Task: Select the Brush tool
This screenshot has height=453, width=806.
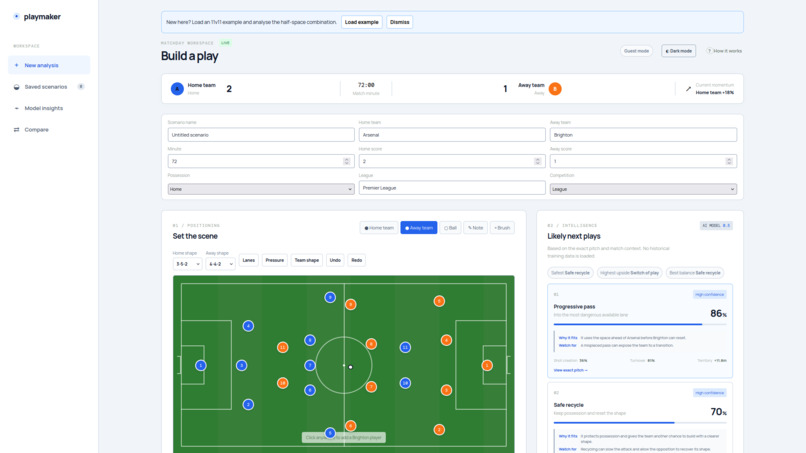Action: [x=502, y=228]
